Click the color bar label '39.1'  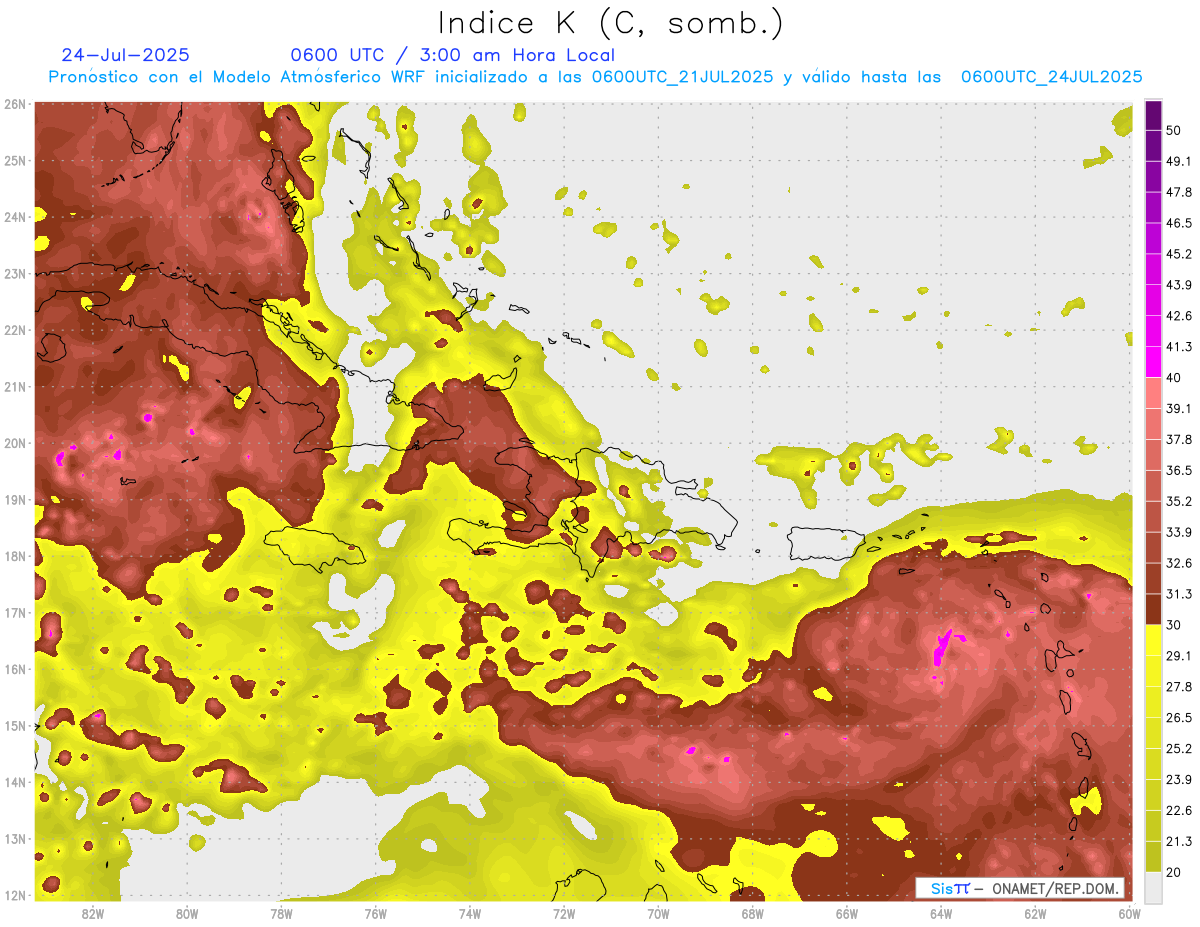1179,409
